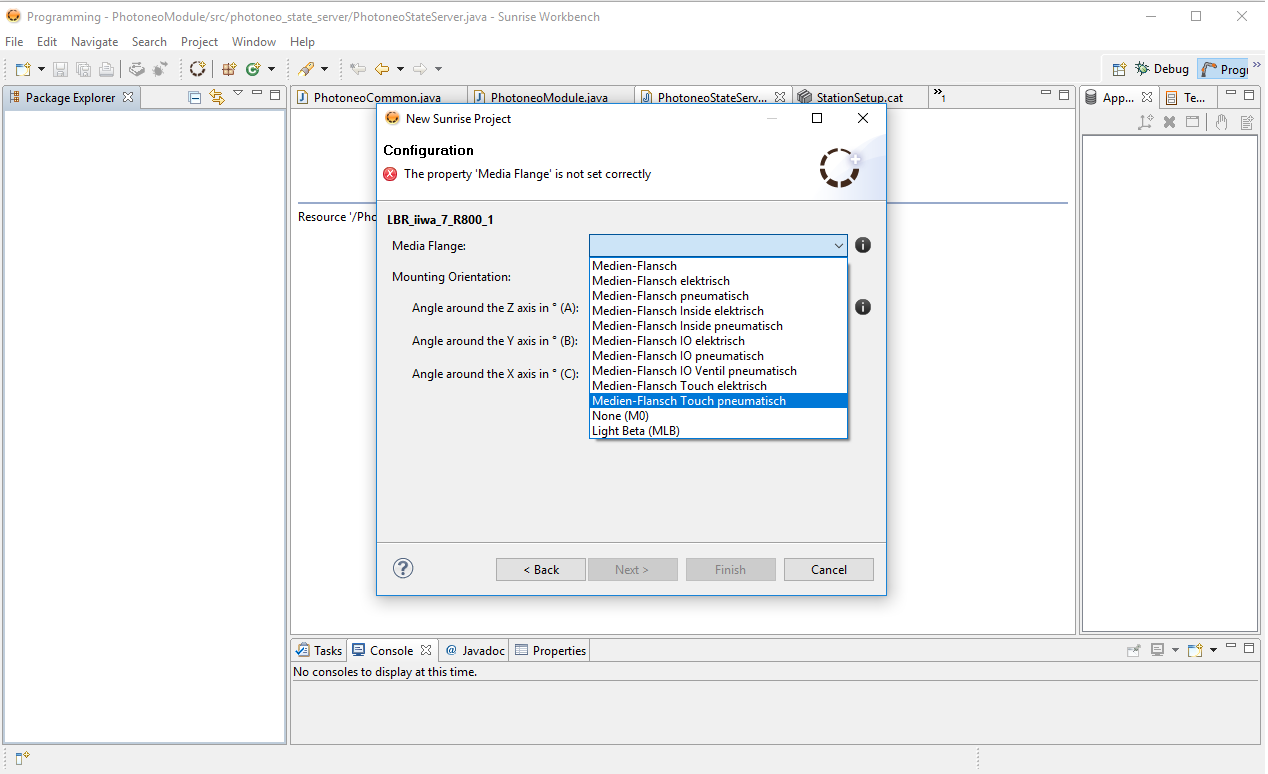
Task: Click the hand icon in Application data
Action: (x=1221, y=122)
